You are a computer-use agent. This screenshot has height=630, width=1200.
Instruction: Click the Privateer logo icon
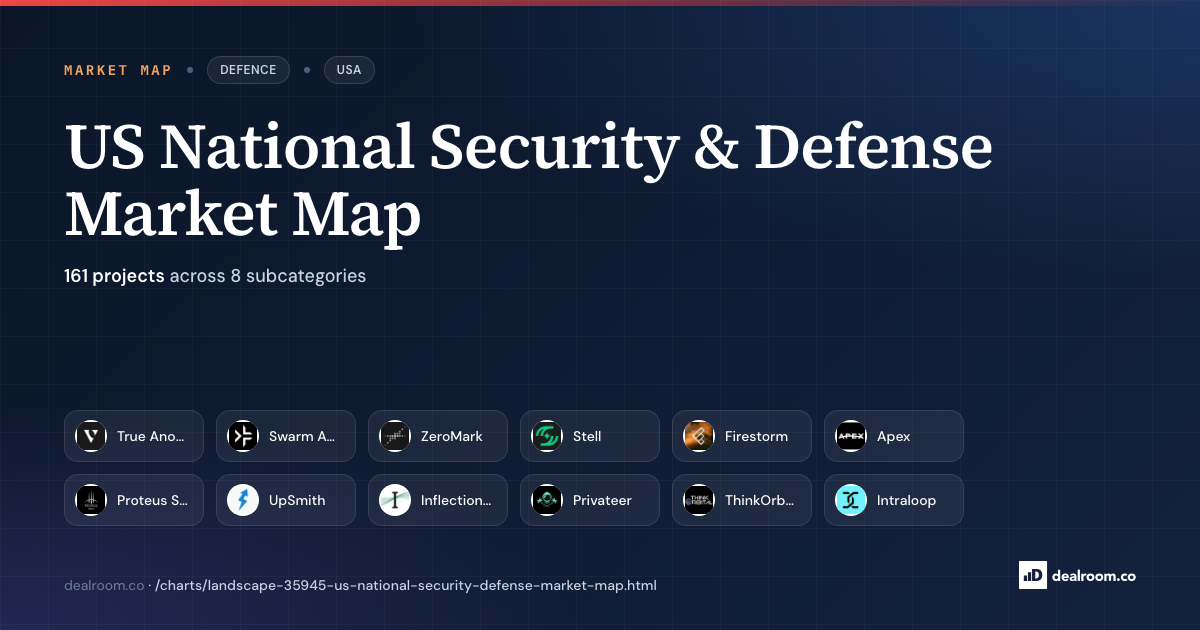pos(547,500)
